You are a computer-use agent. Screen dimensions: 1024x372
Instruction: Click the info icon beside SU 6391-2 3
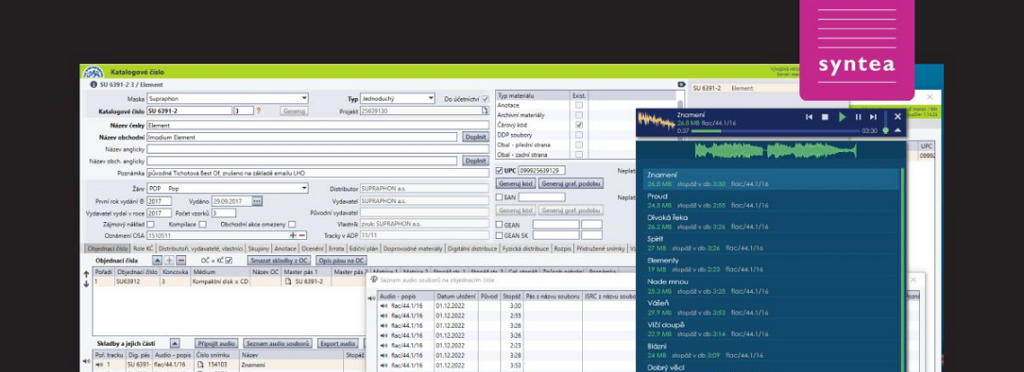93,85
